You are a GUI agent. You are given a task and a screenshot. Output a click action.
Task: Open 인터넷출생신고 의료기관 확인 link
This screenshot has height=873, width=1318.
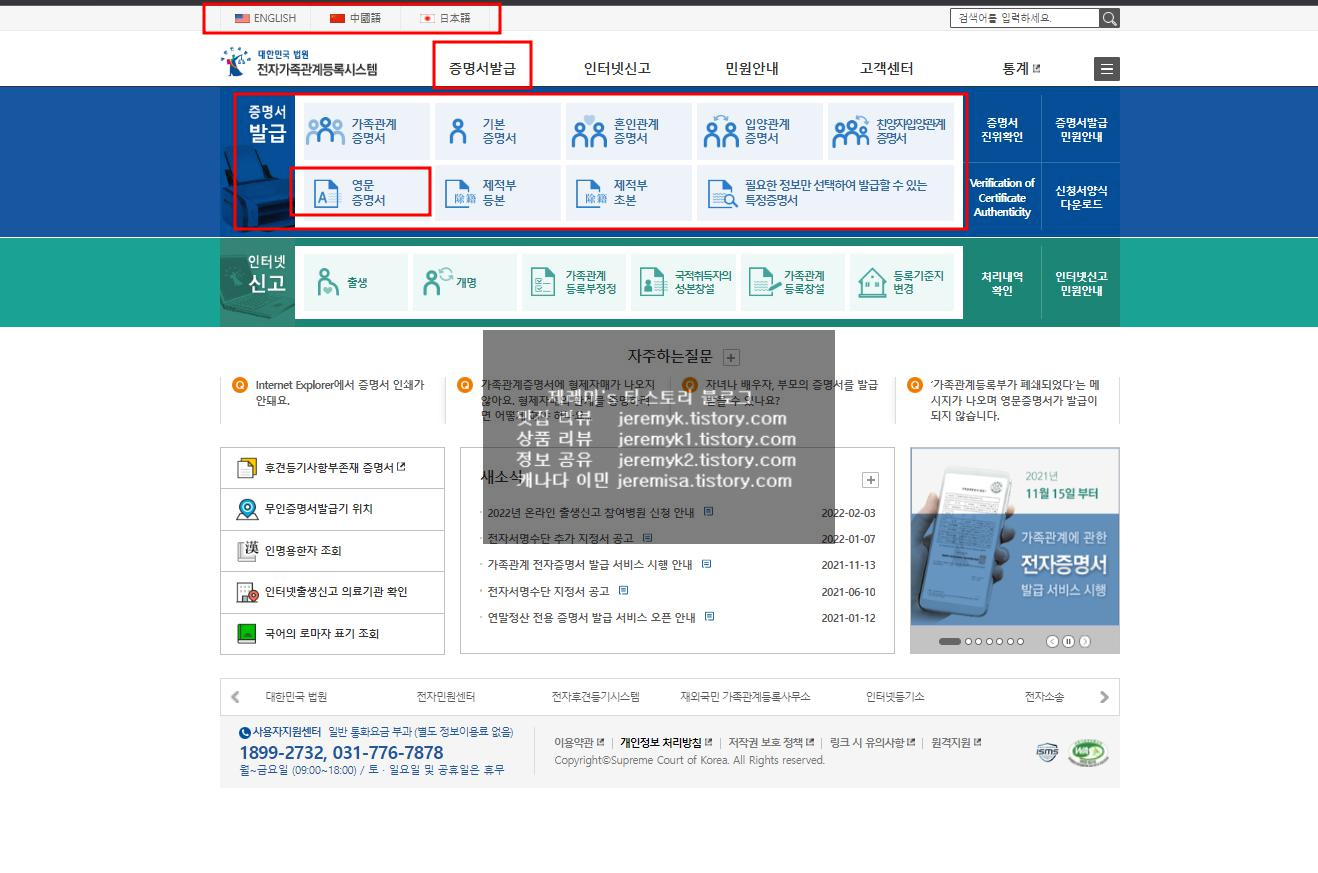point(332,592)
